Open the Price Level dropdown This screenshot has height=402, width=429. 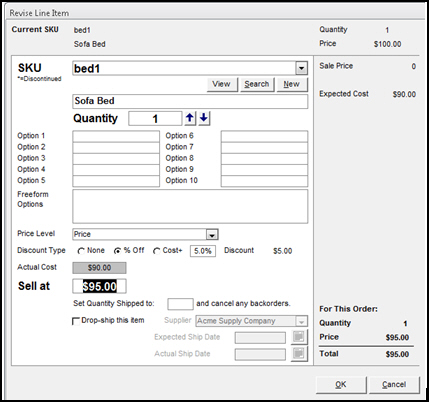click(212, 235)
